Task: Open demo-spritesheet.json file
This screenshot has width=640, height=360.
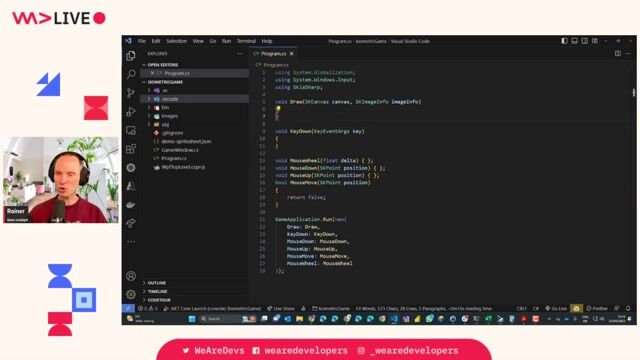Action: (195, 142)
